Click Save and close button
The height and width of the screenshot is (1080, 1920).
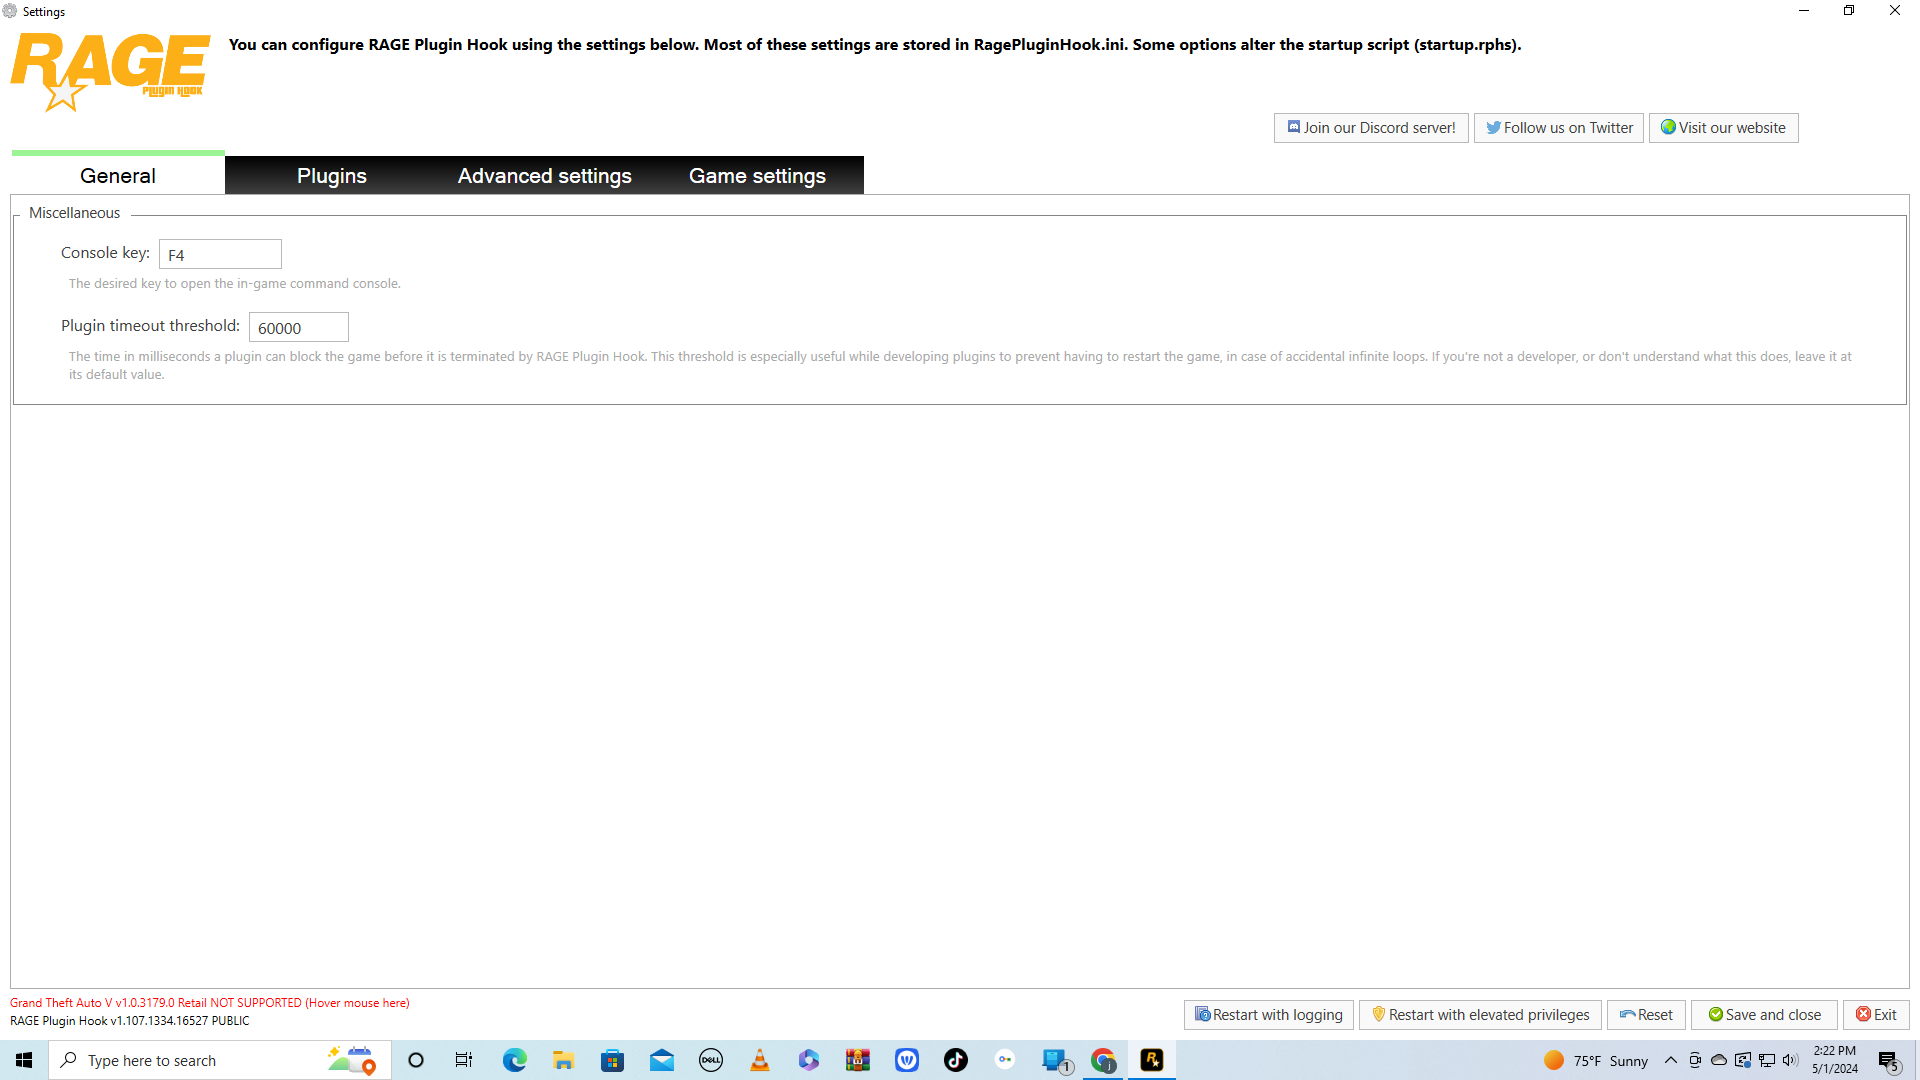[1763, 1015]
